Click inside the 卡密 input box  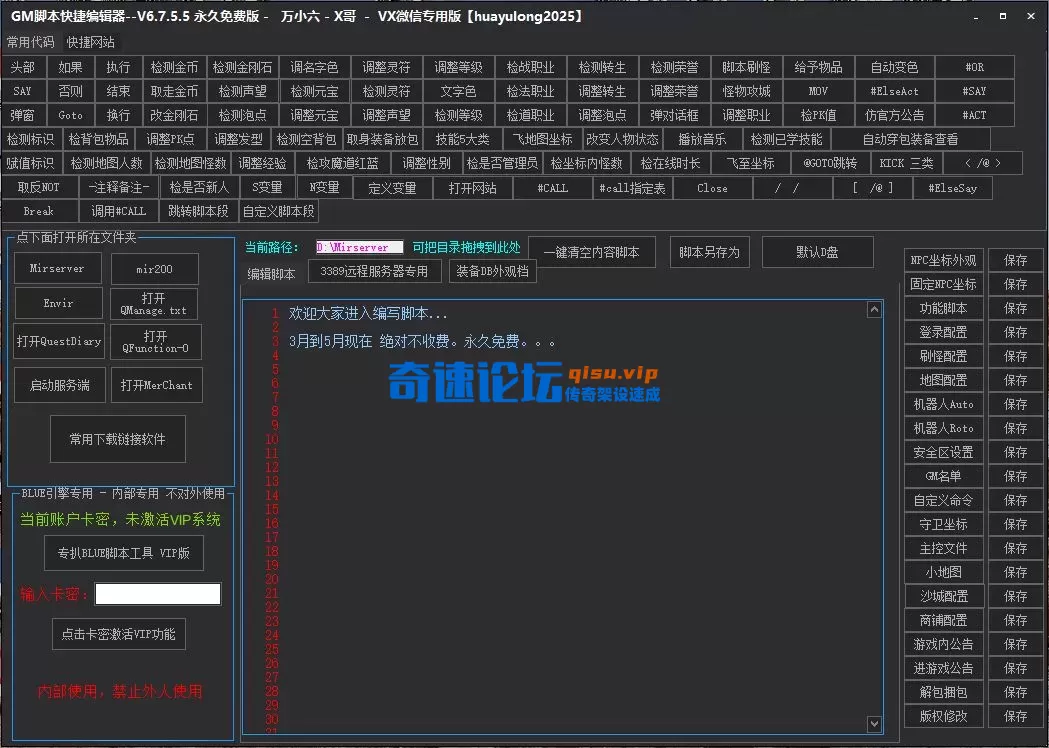(156, 593)
